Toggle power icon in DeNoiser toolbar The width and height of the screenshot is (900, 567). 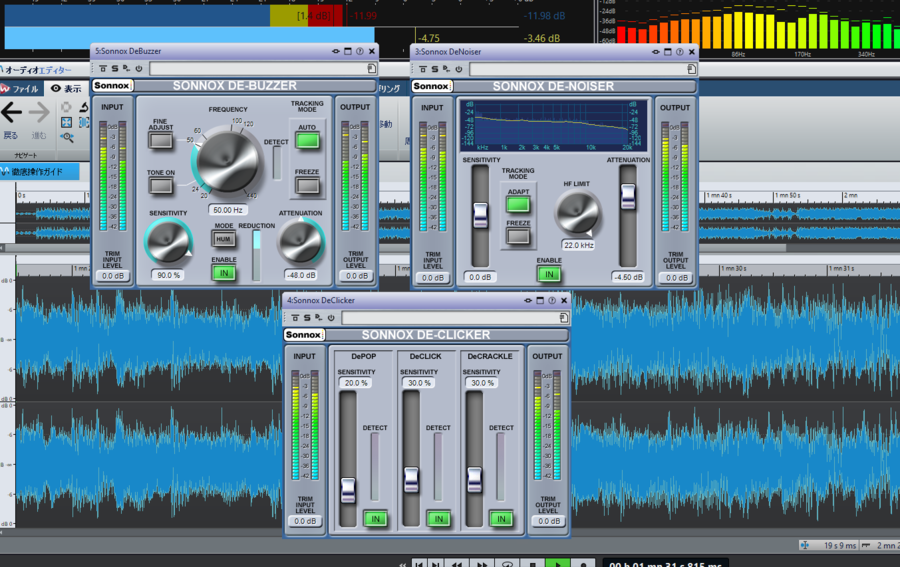459,69
